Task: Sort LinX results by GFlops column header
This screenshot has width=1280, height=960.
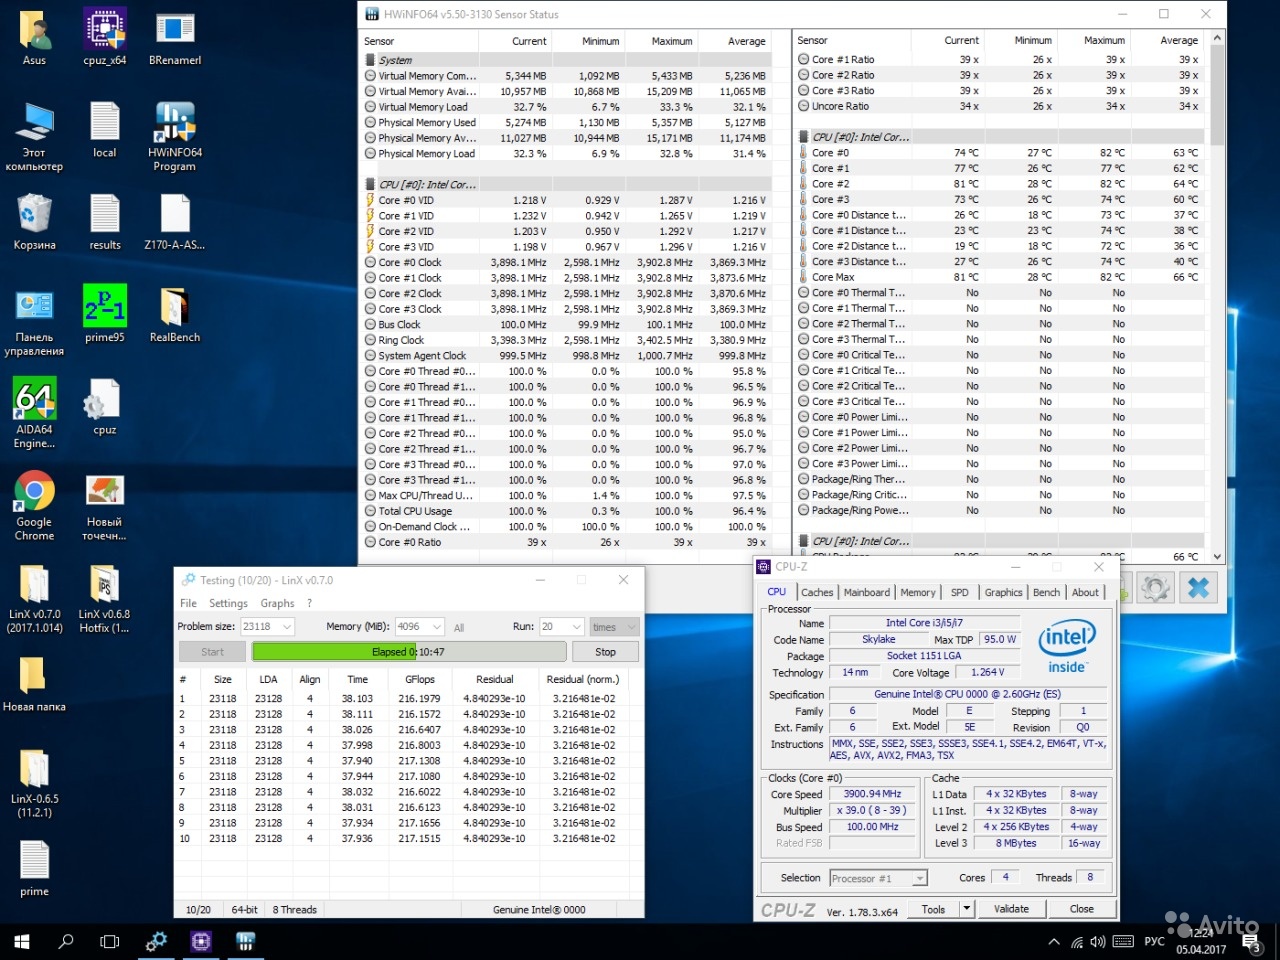Action: (420, 679)
